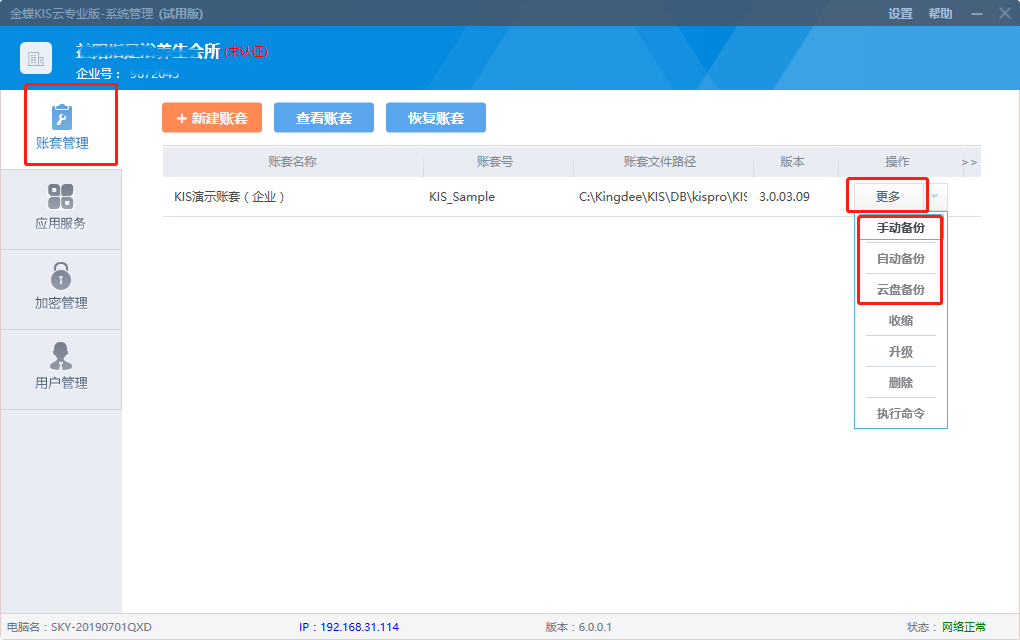Screen dimensions: 1020x640
Task: Click the 账套名称 column header
Action: coord(293,161)
